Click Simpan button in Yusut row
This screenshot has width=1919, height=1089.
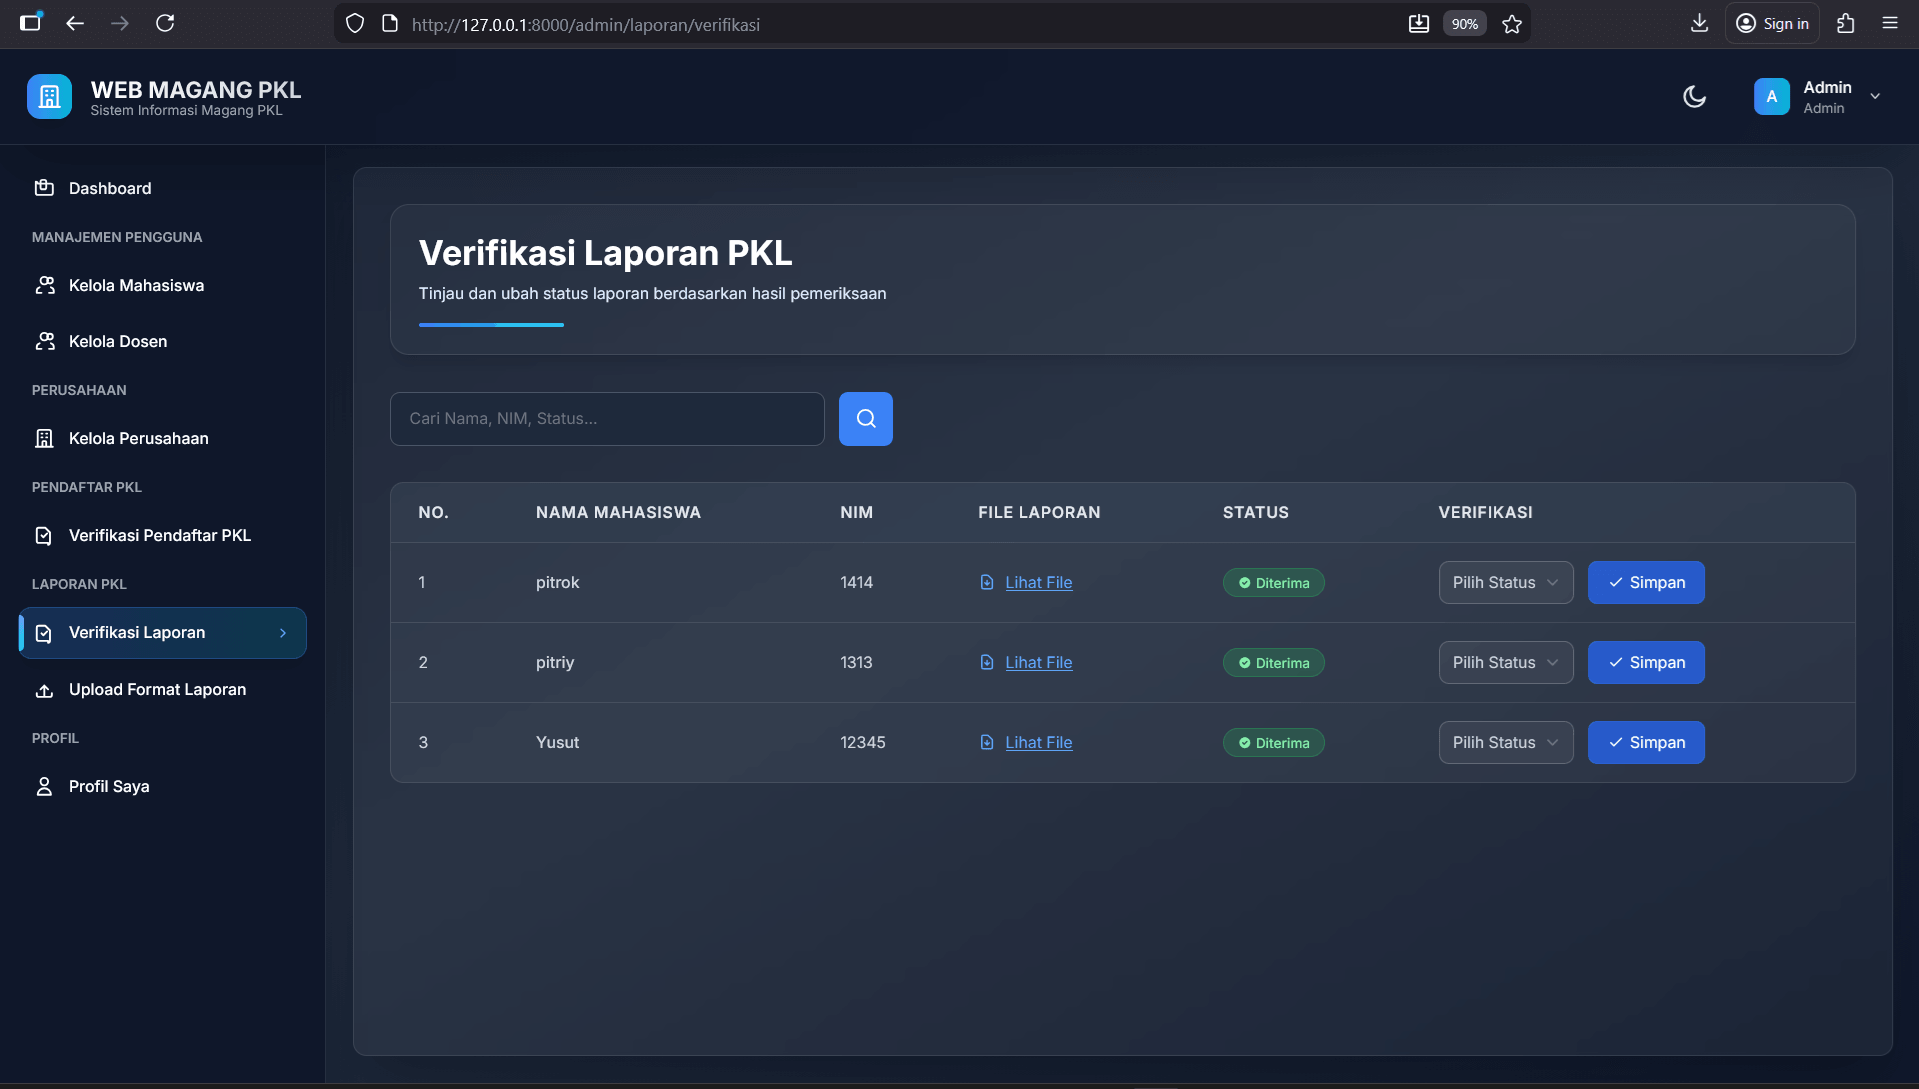coord(1646,743)
